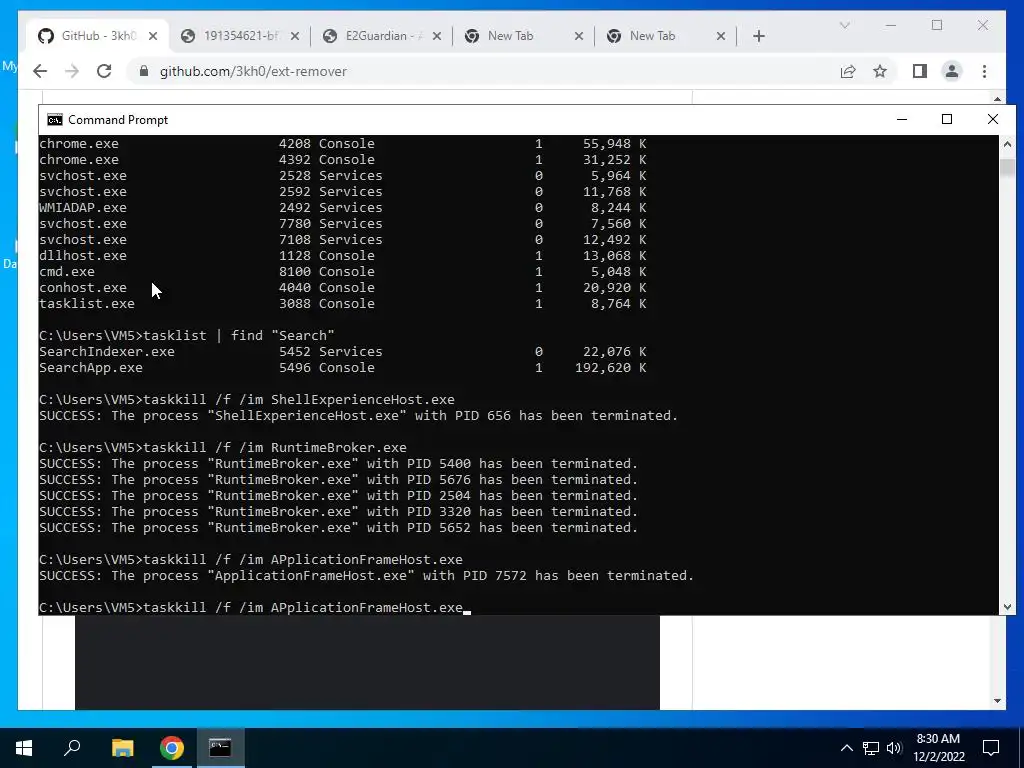Open the notification center
The height and width of the screenshot is (768, 1024).
[991, 748]
